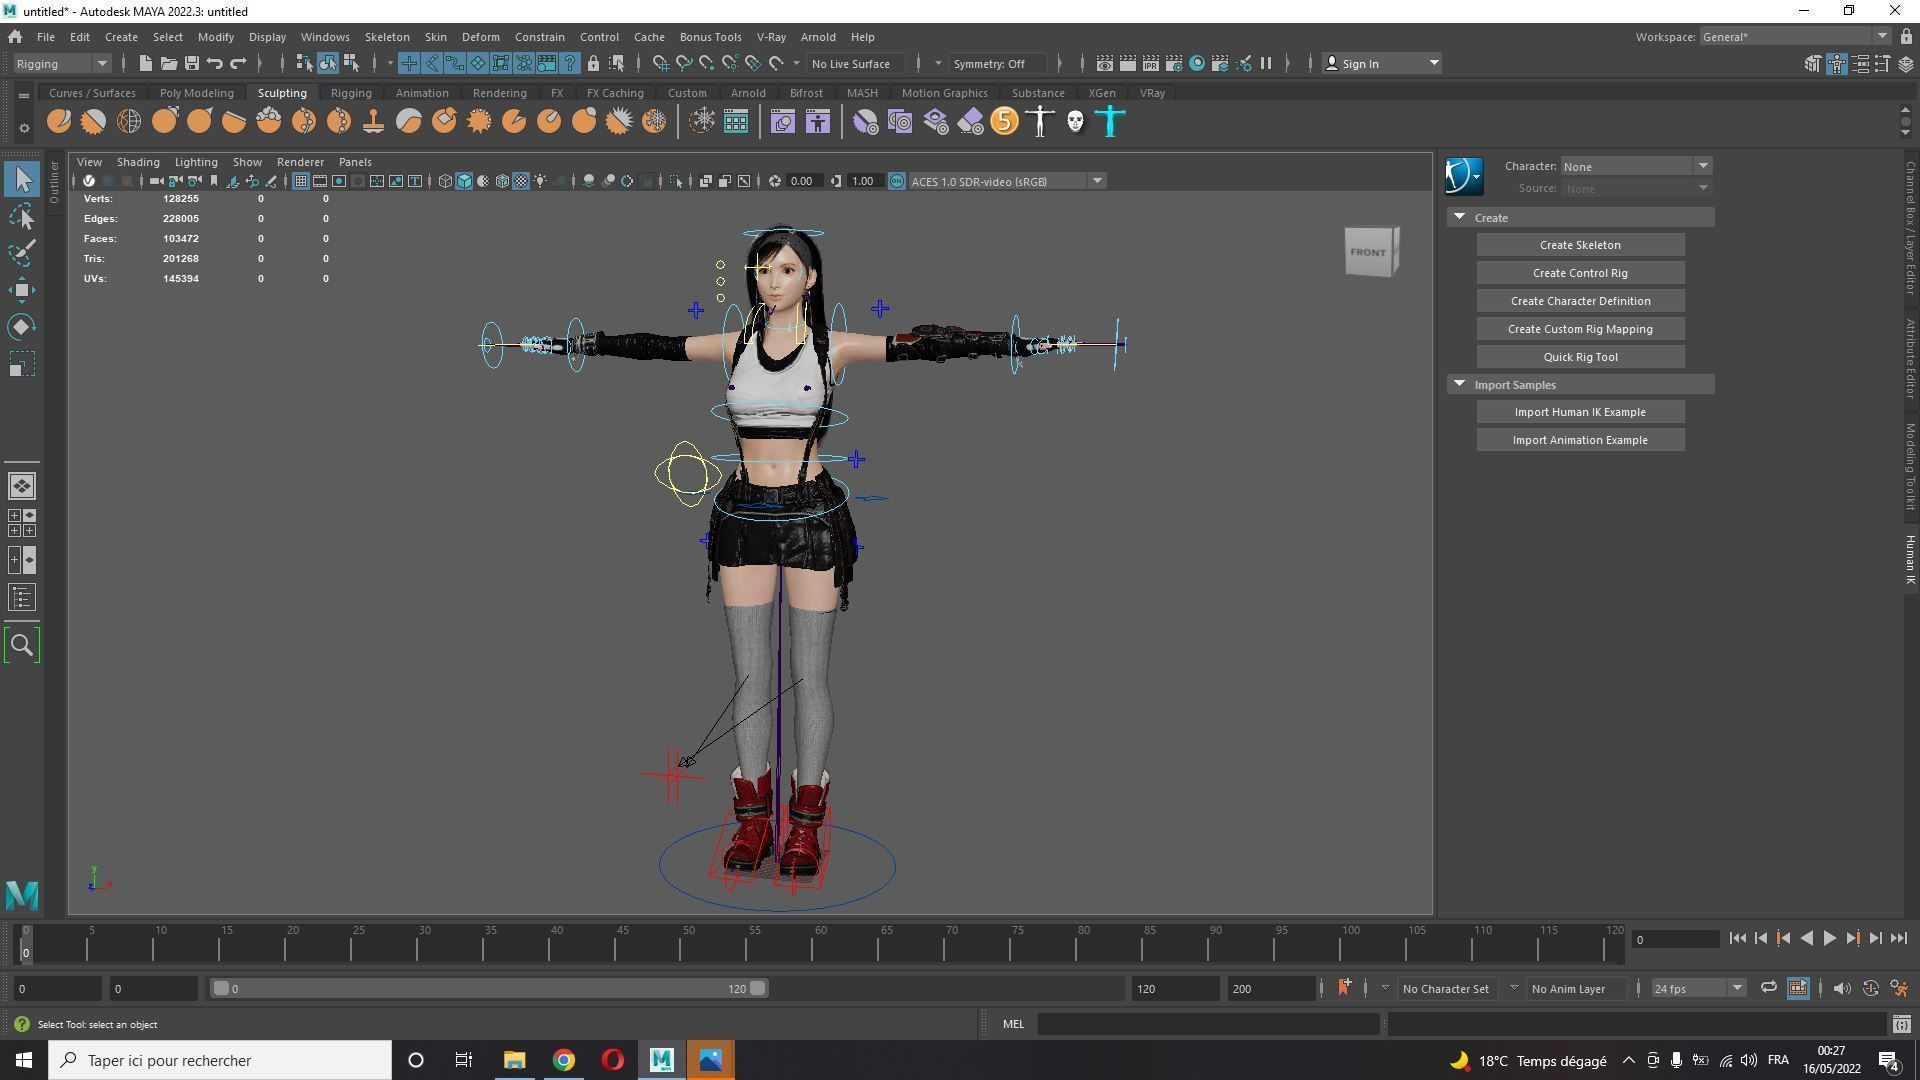Select the Sculpt brush on the shelf

(x=59, y=122)
